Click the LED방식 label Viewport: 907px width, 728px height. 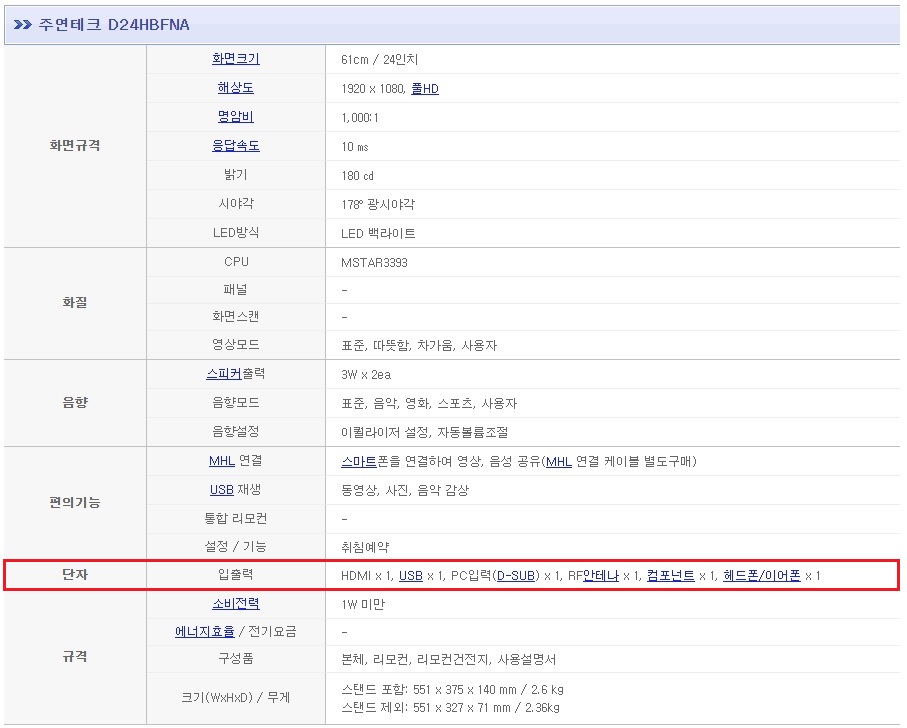(235, 232)
